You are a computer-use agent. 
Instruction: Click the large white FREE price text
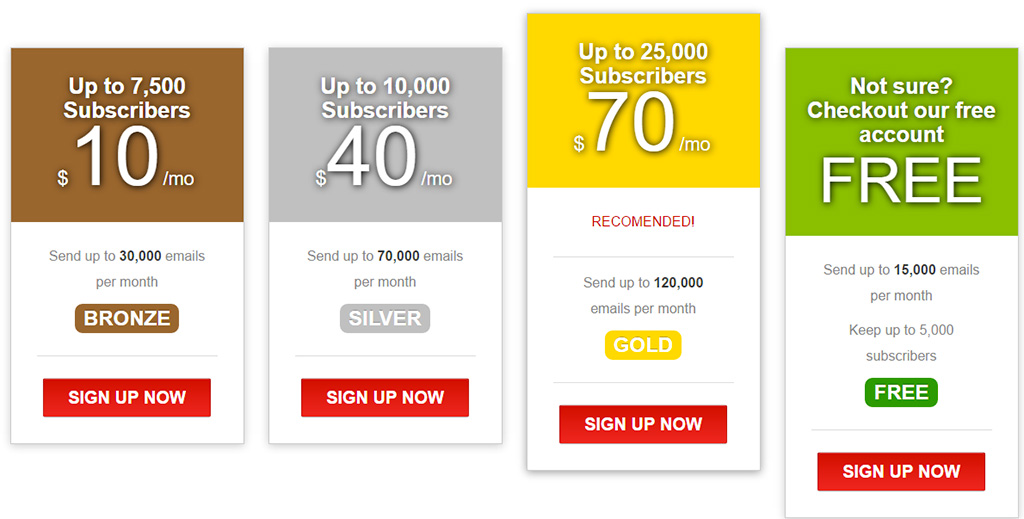click(901, 181)
